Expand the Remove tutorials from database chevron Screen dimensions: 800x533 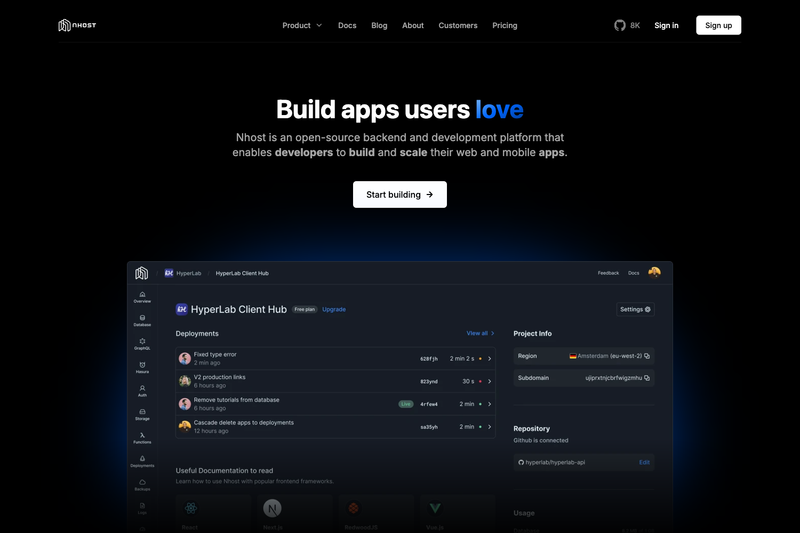tap(489, 404)
